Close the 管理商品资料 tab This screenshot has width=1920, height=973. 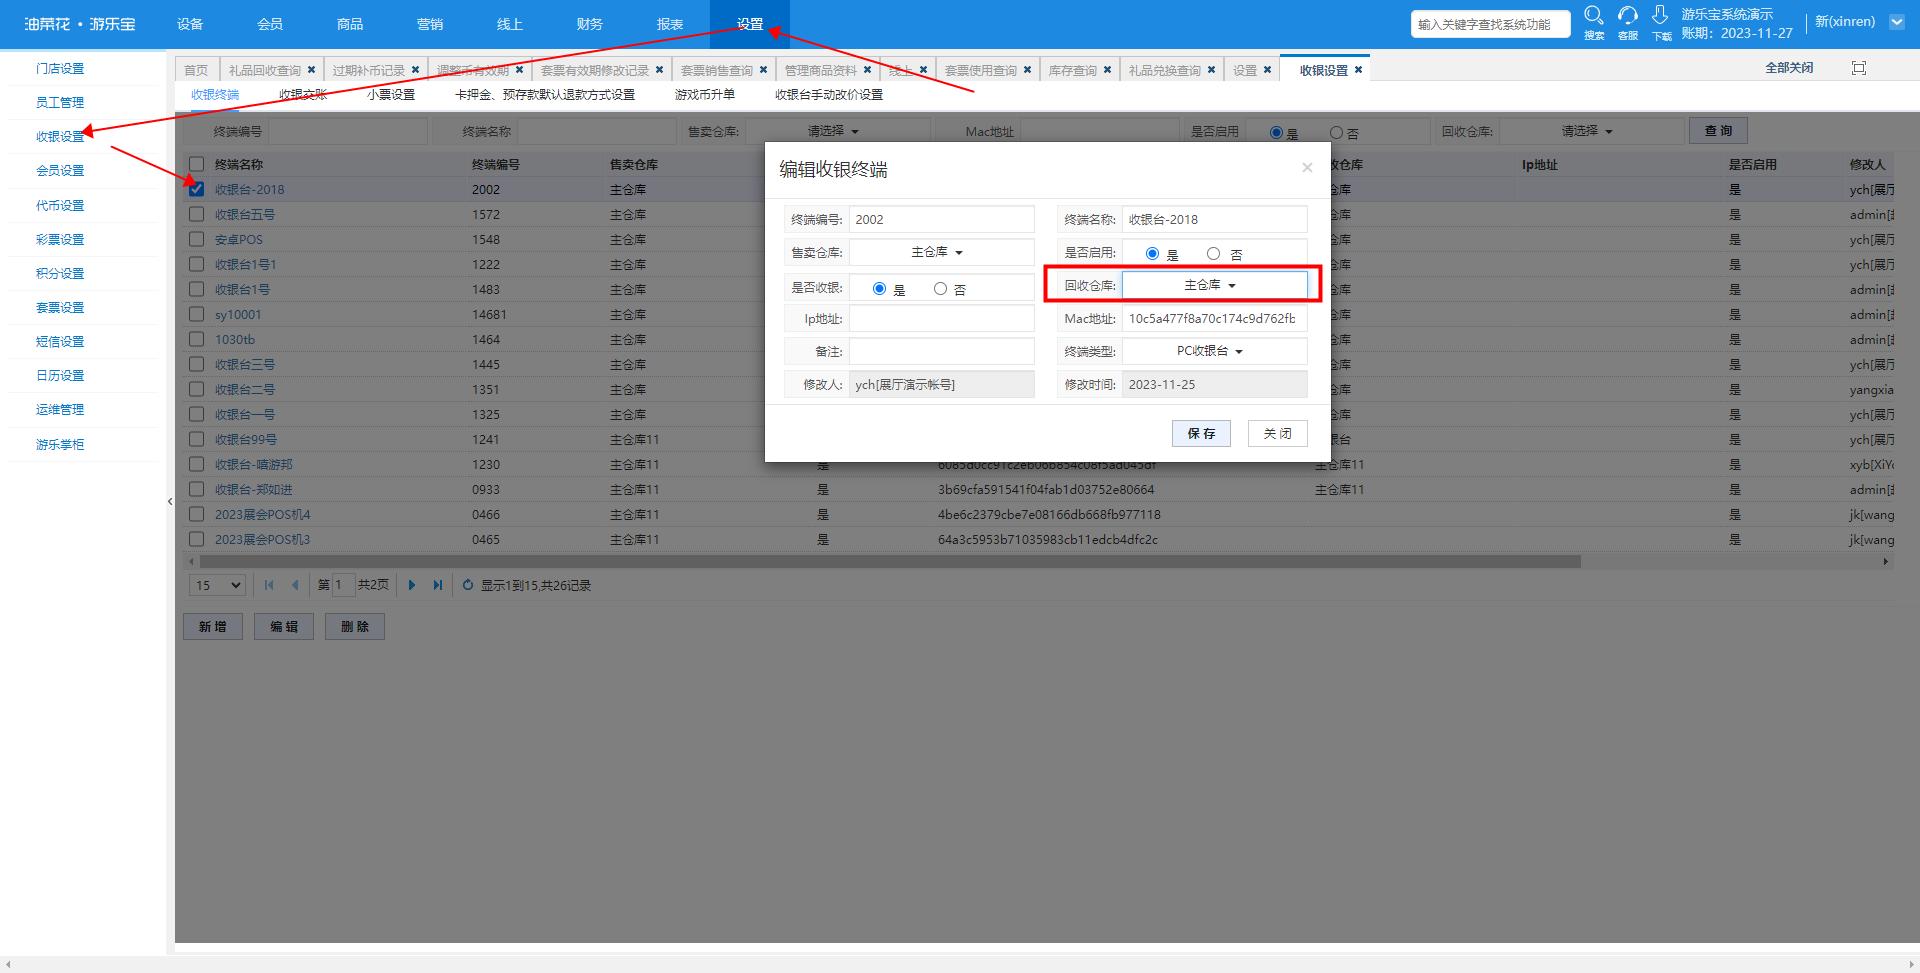click(x=867, y=70)
